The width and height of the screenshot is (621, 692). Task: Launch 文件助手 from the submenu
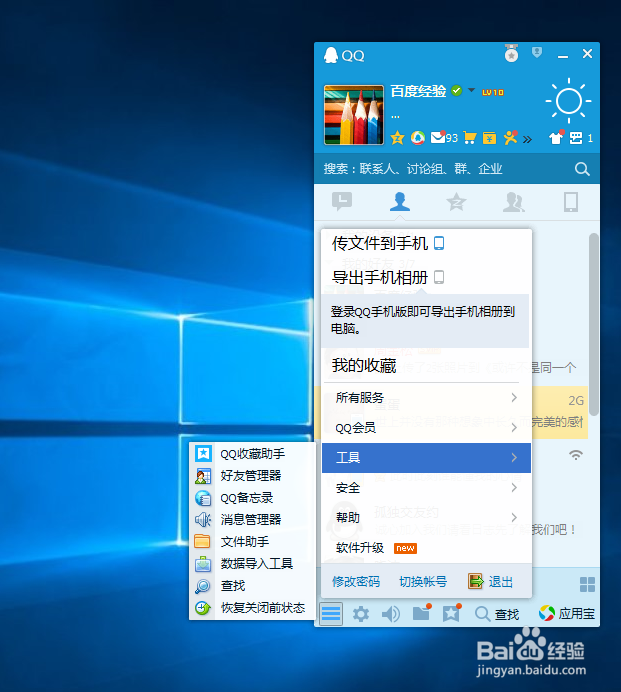coord(252,542)
